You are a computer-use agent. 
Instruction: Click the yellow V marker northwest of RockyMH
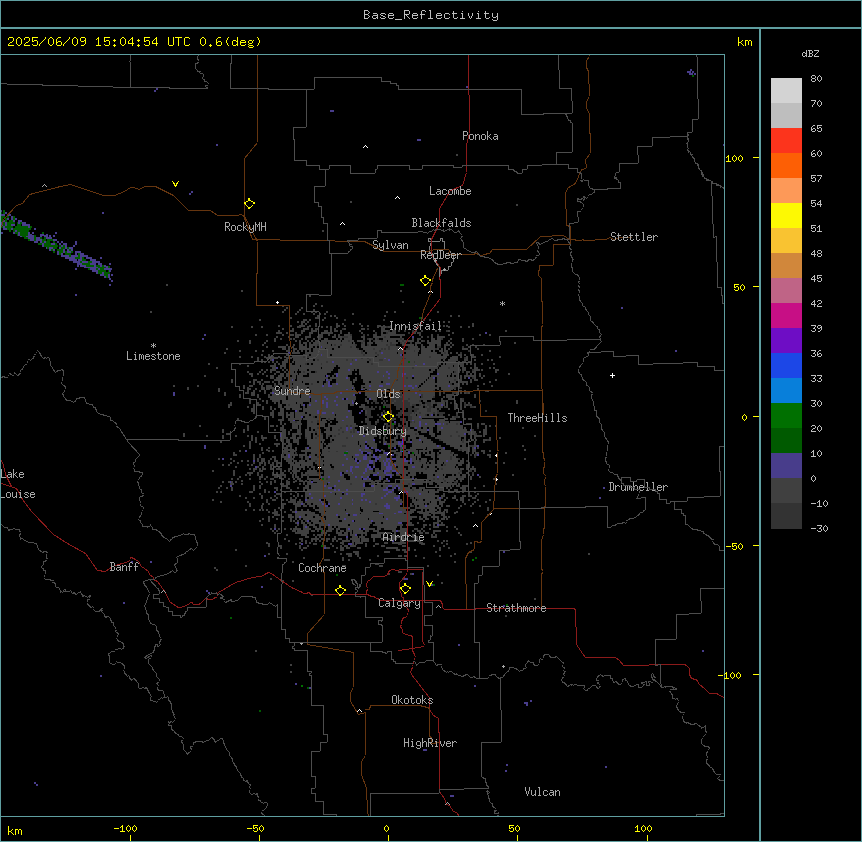175,184
